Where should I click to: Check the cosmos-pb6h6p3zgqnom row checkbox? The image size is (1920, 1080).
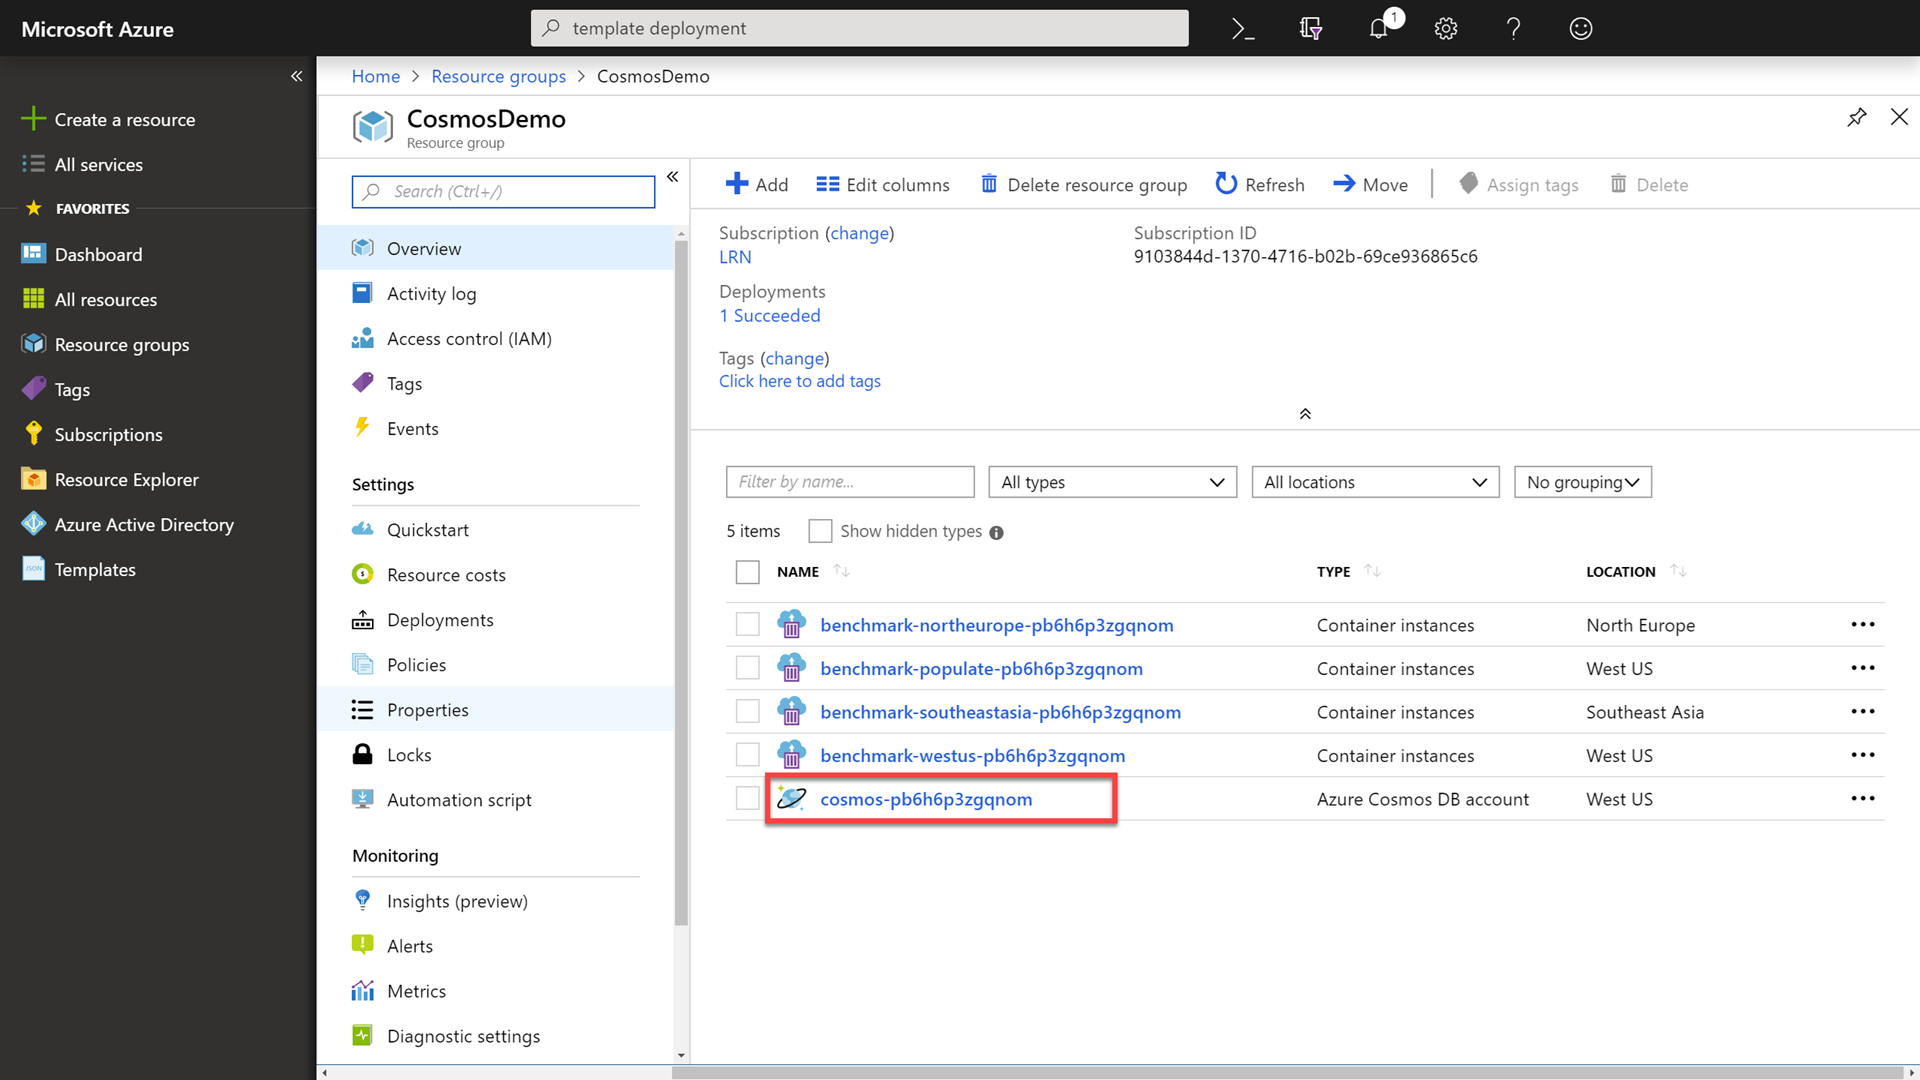click(746, 798)
